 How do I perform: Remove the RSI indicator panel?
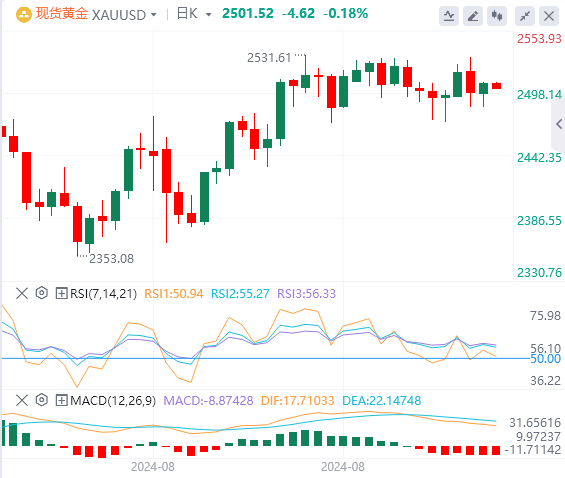click(x=22, y=293)
